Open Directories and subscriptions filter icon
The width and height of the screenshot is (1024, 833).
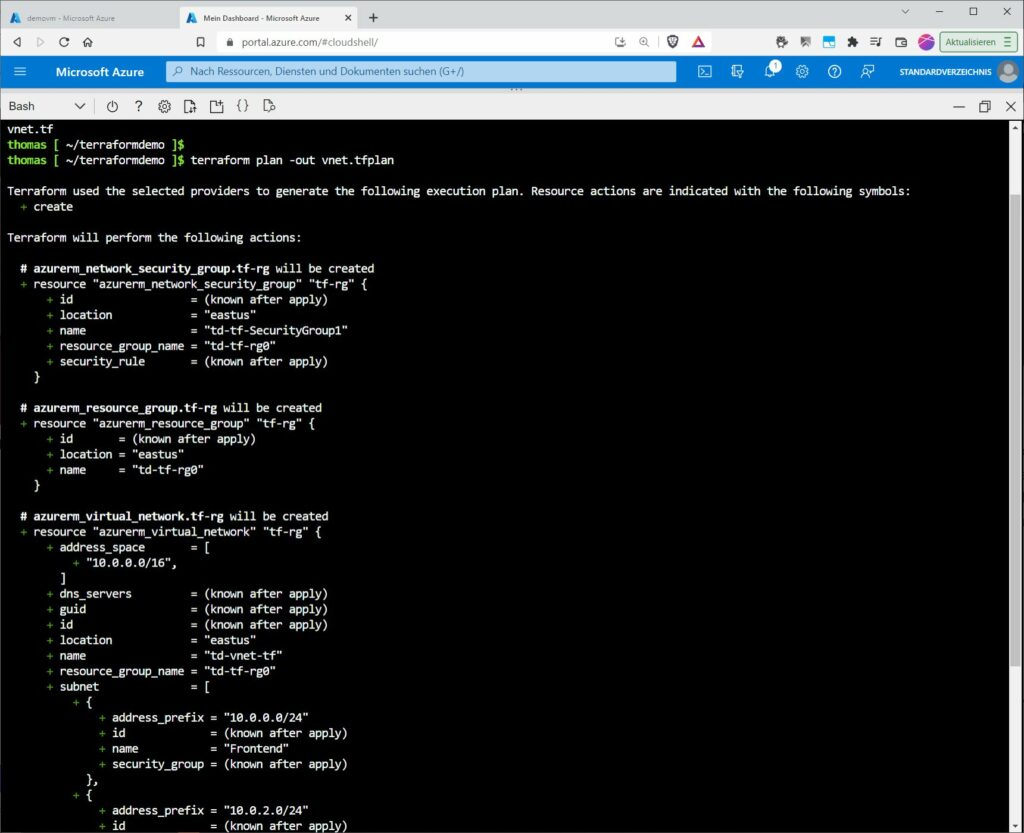click(737, 72)
